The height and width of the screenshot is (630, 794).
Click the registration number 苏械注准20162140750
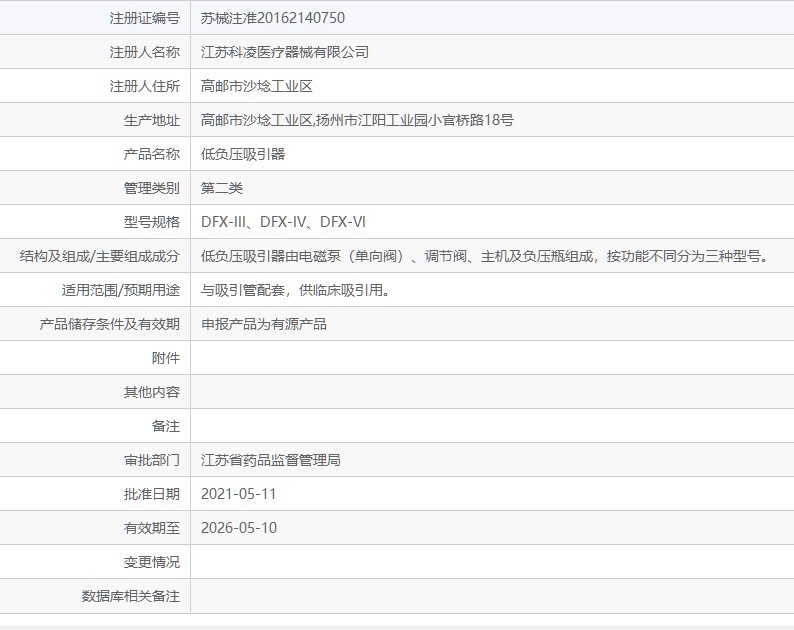(272, 18)
